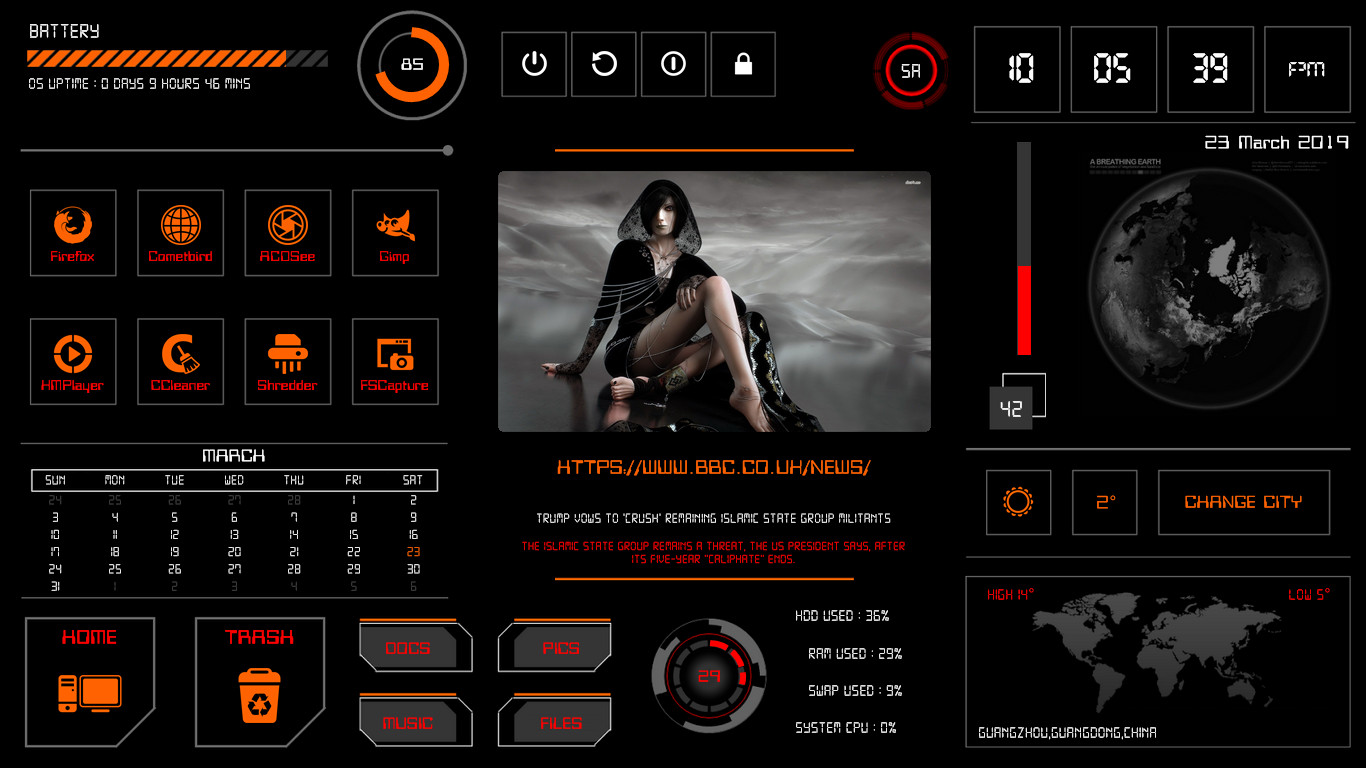1366x768 pixels.
Task: Click the BATTERY label
Action: pyautogui.click(x=64, y=32)
